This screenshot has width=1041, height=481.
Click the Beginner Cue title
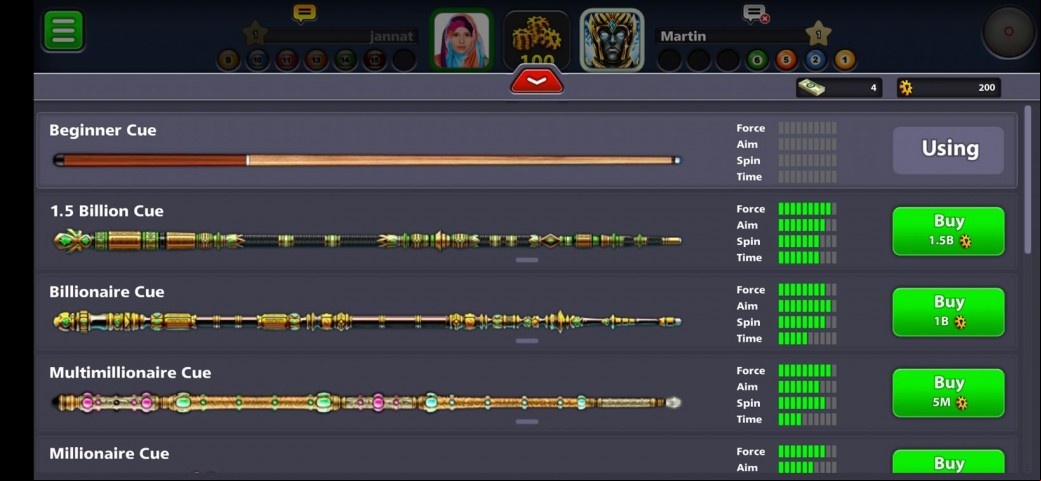tap(103, 130)
